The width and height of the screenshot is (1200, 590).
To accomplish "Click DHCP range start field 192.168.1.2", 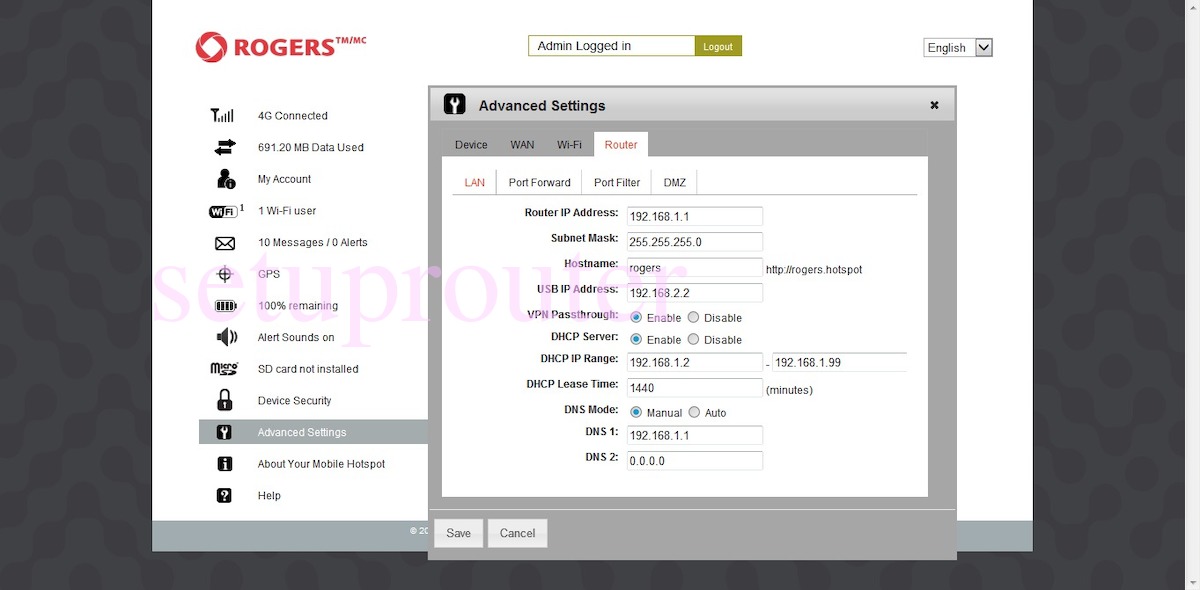I will pos(695,362).
